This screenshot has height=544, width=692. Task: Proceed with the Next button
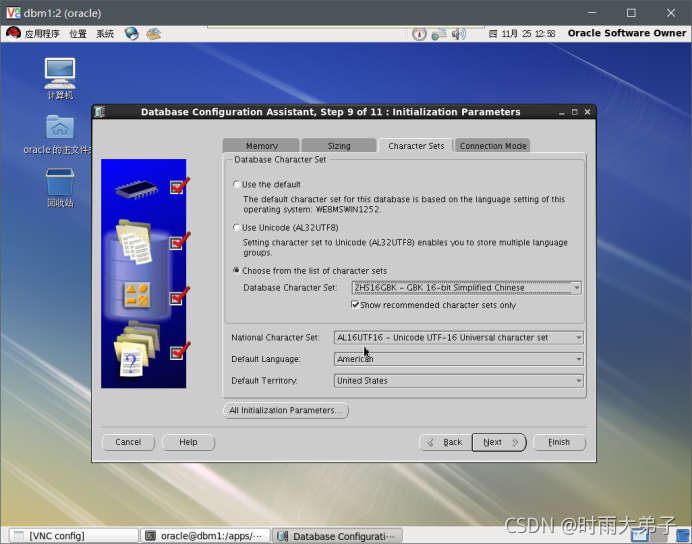pyautogui.click(x=499, y=442)
